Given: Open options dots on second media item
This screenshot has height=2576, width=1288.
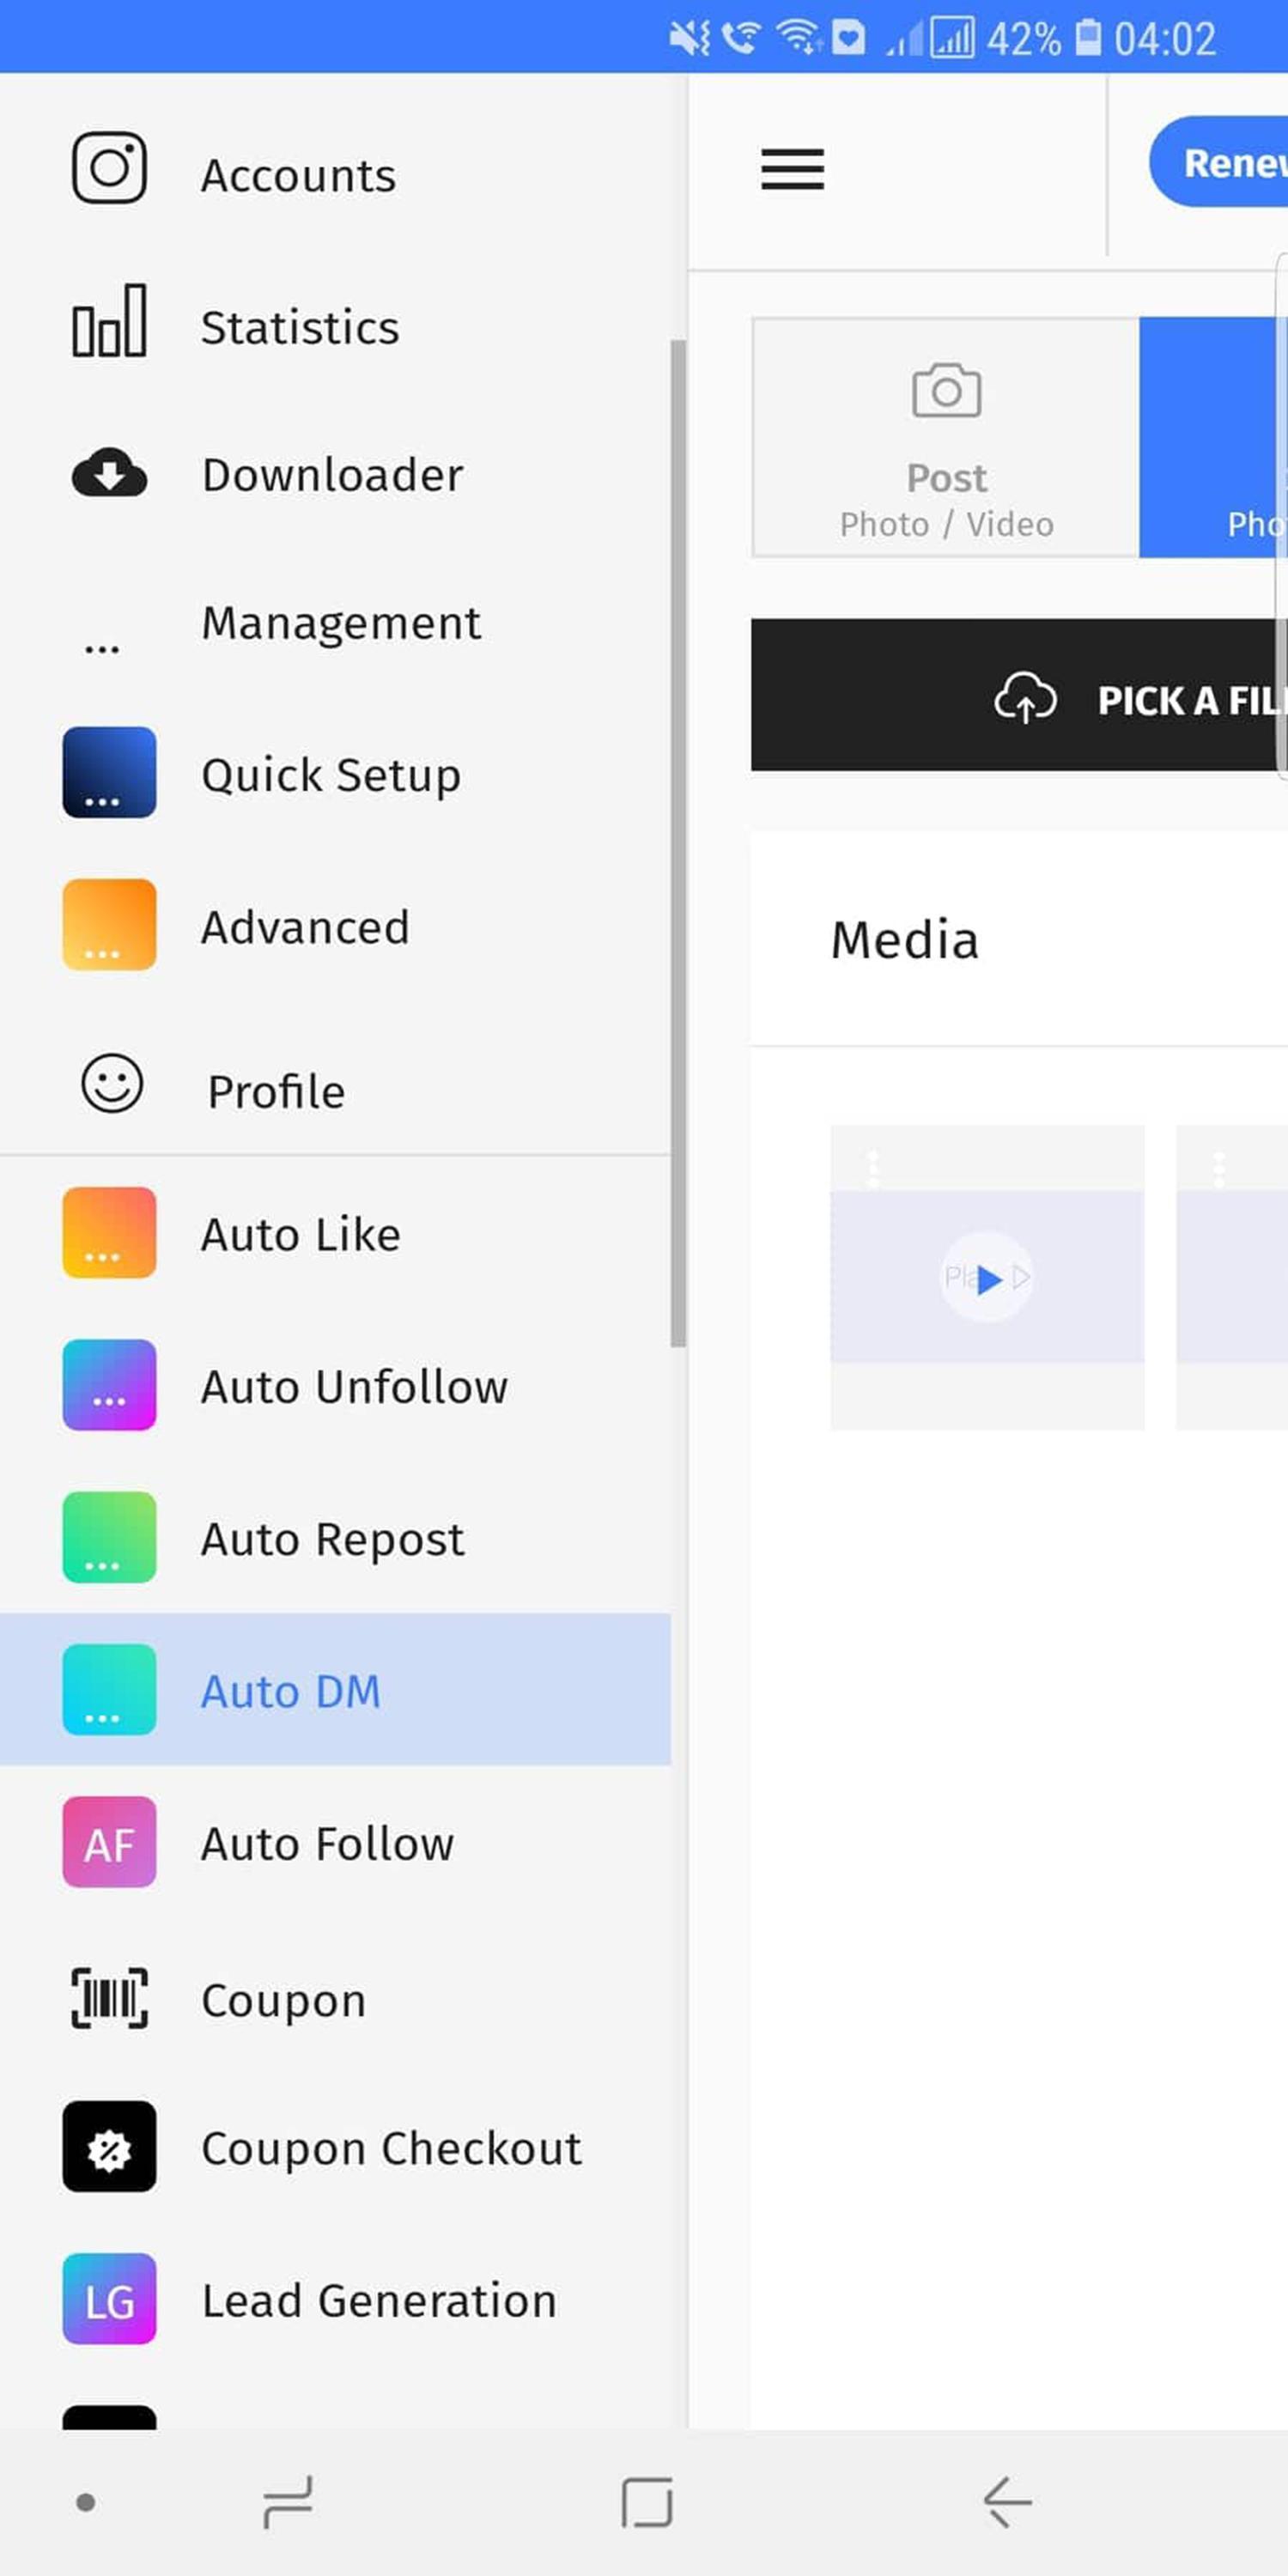Looking at the screenshot, I should coord(1218,1168).
